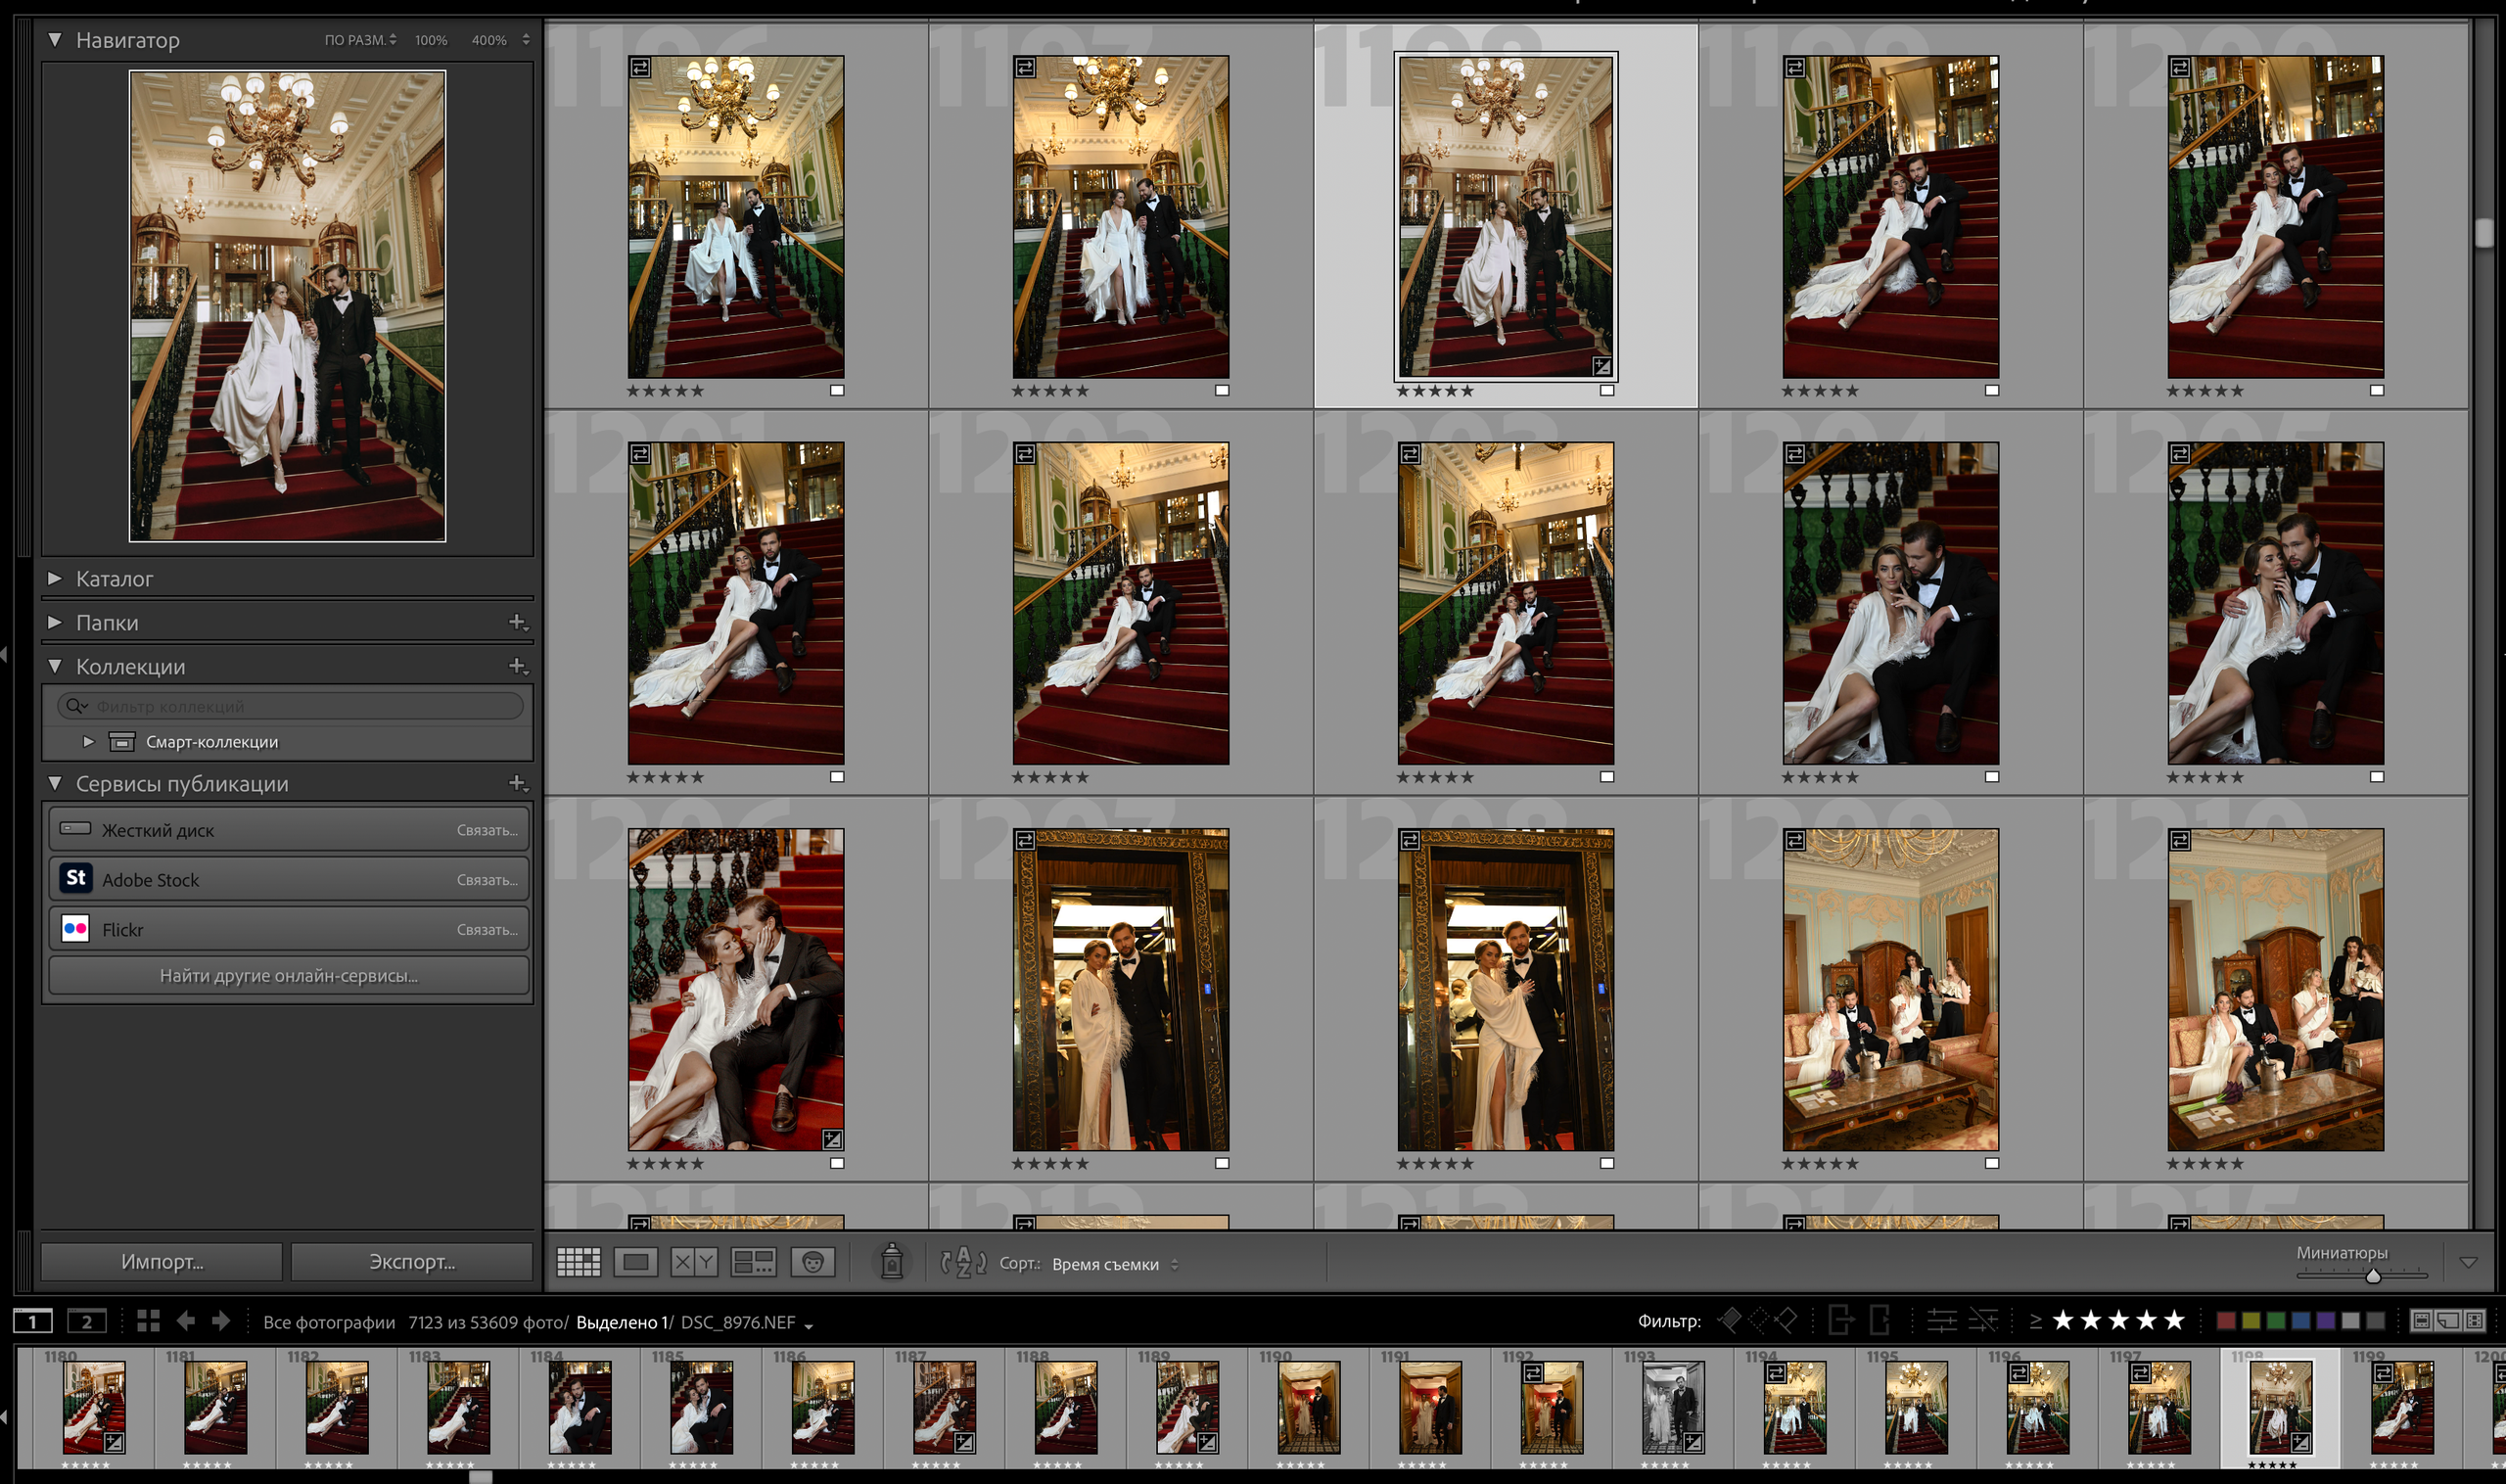The image size is (2506, 1484).
Task: Click the develop adjustments badge on selected photo 1198
Action: coord(1601,365)
